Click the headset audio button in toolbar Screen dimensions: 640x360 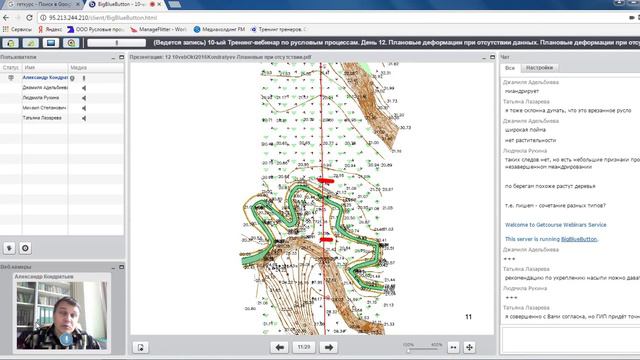11,42
